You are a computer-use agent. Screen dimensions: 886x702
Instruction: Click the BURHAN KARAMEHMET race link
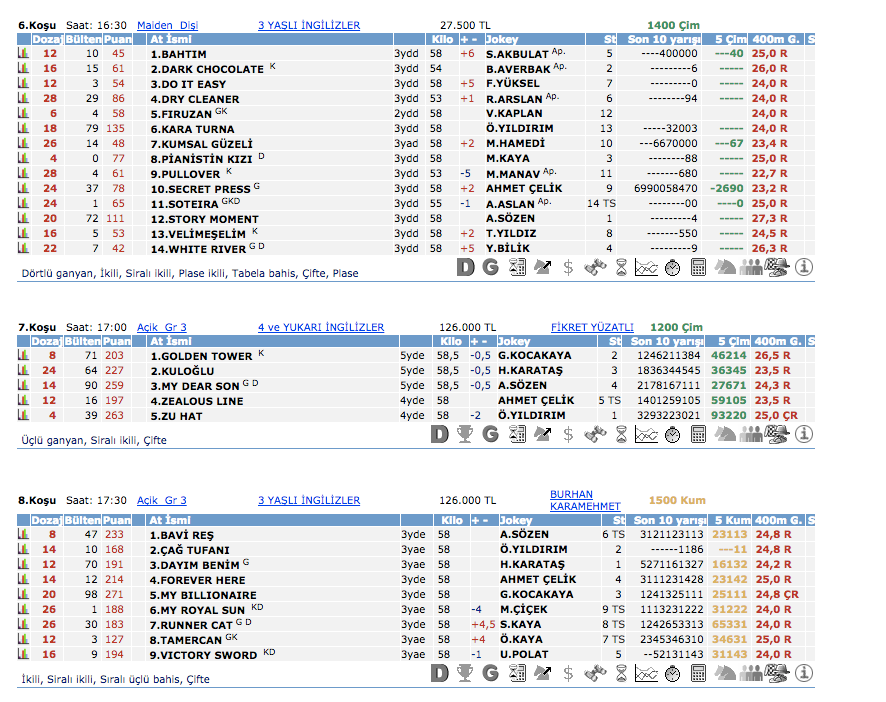[x=585, y=500]
